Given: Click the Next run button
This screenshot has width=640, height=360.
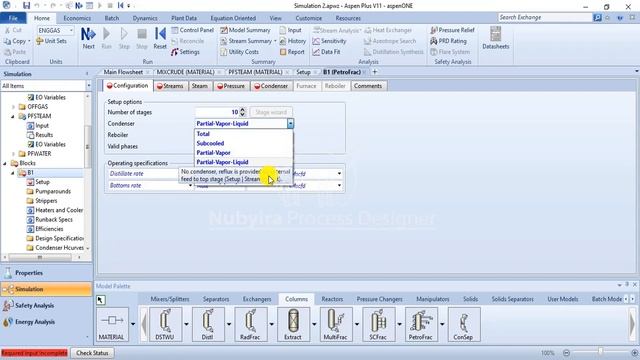Looking at the screenshot, I should [x=88, y=38].
